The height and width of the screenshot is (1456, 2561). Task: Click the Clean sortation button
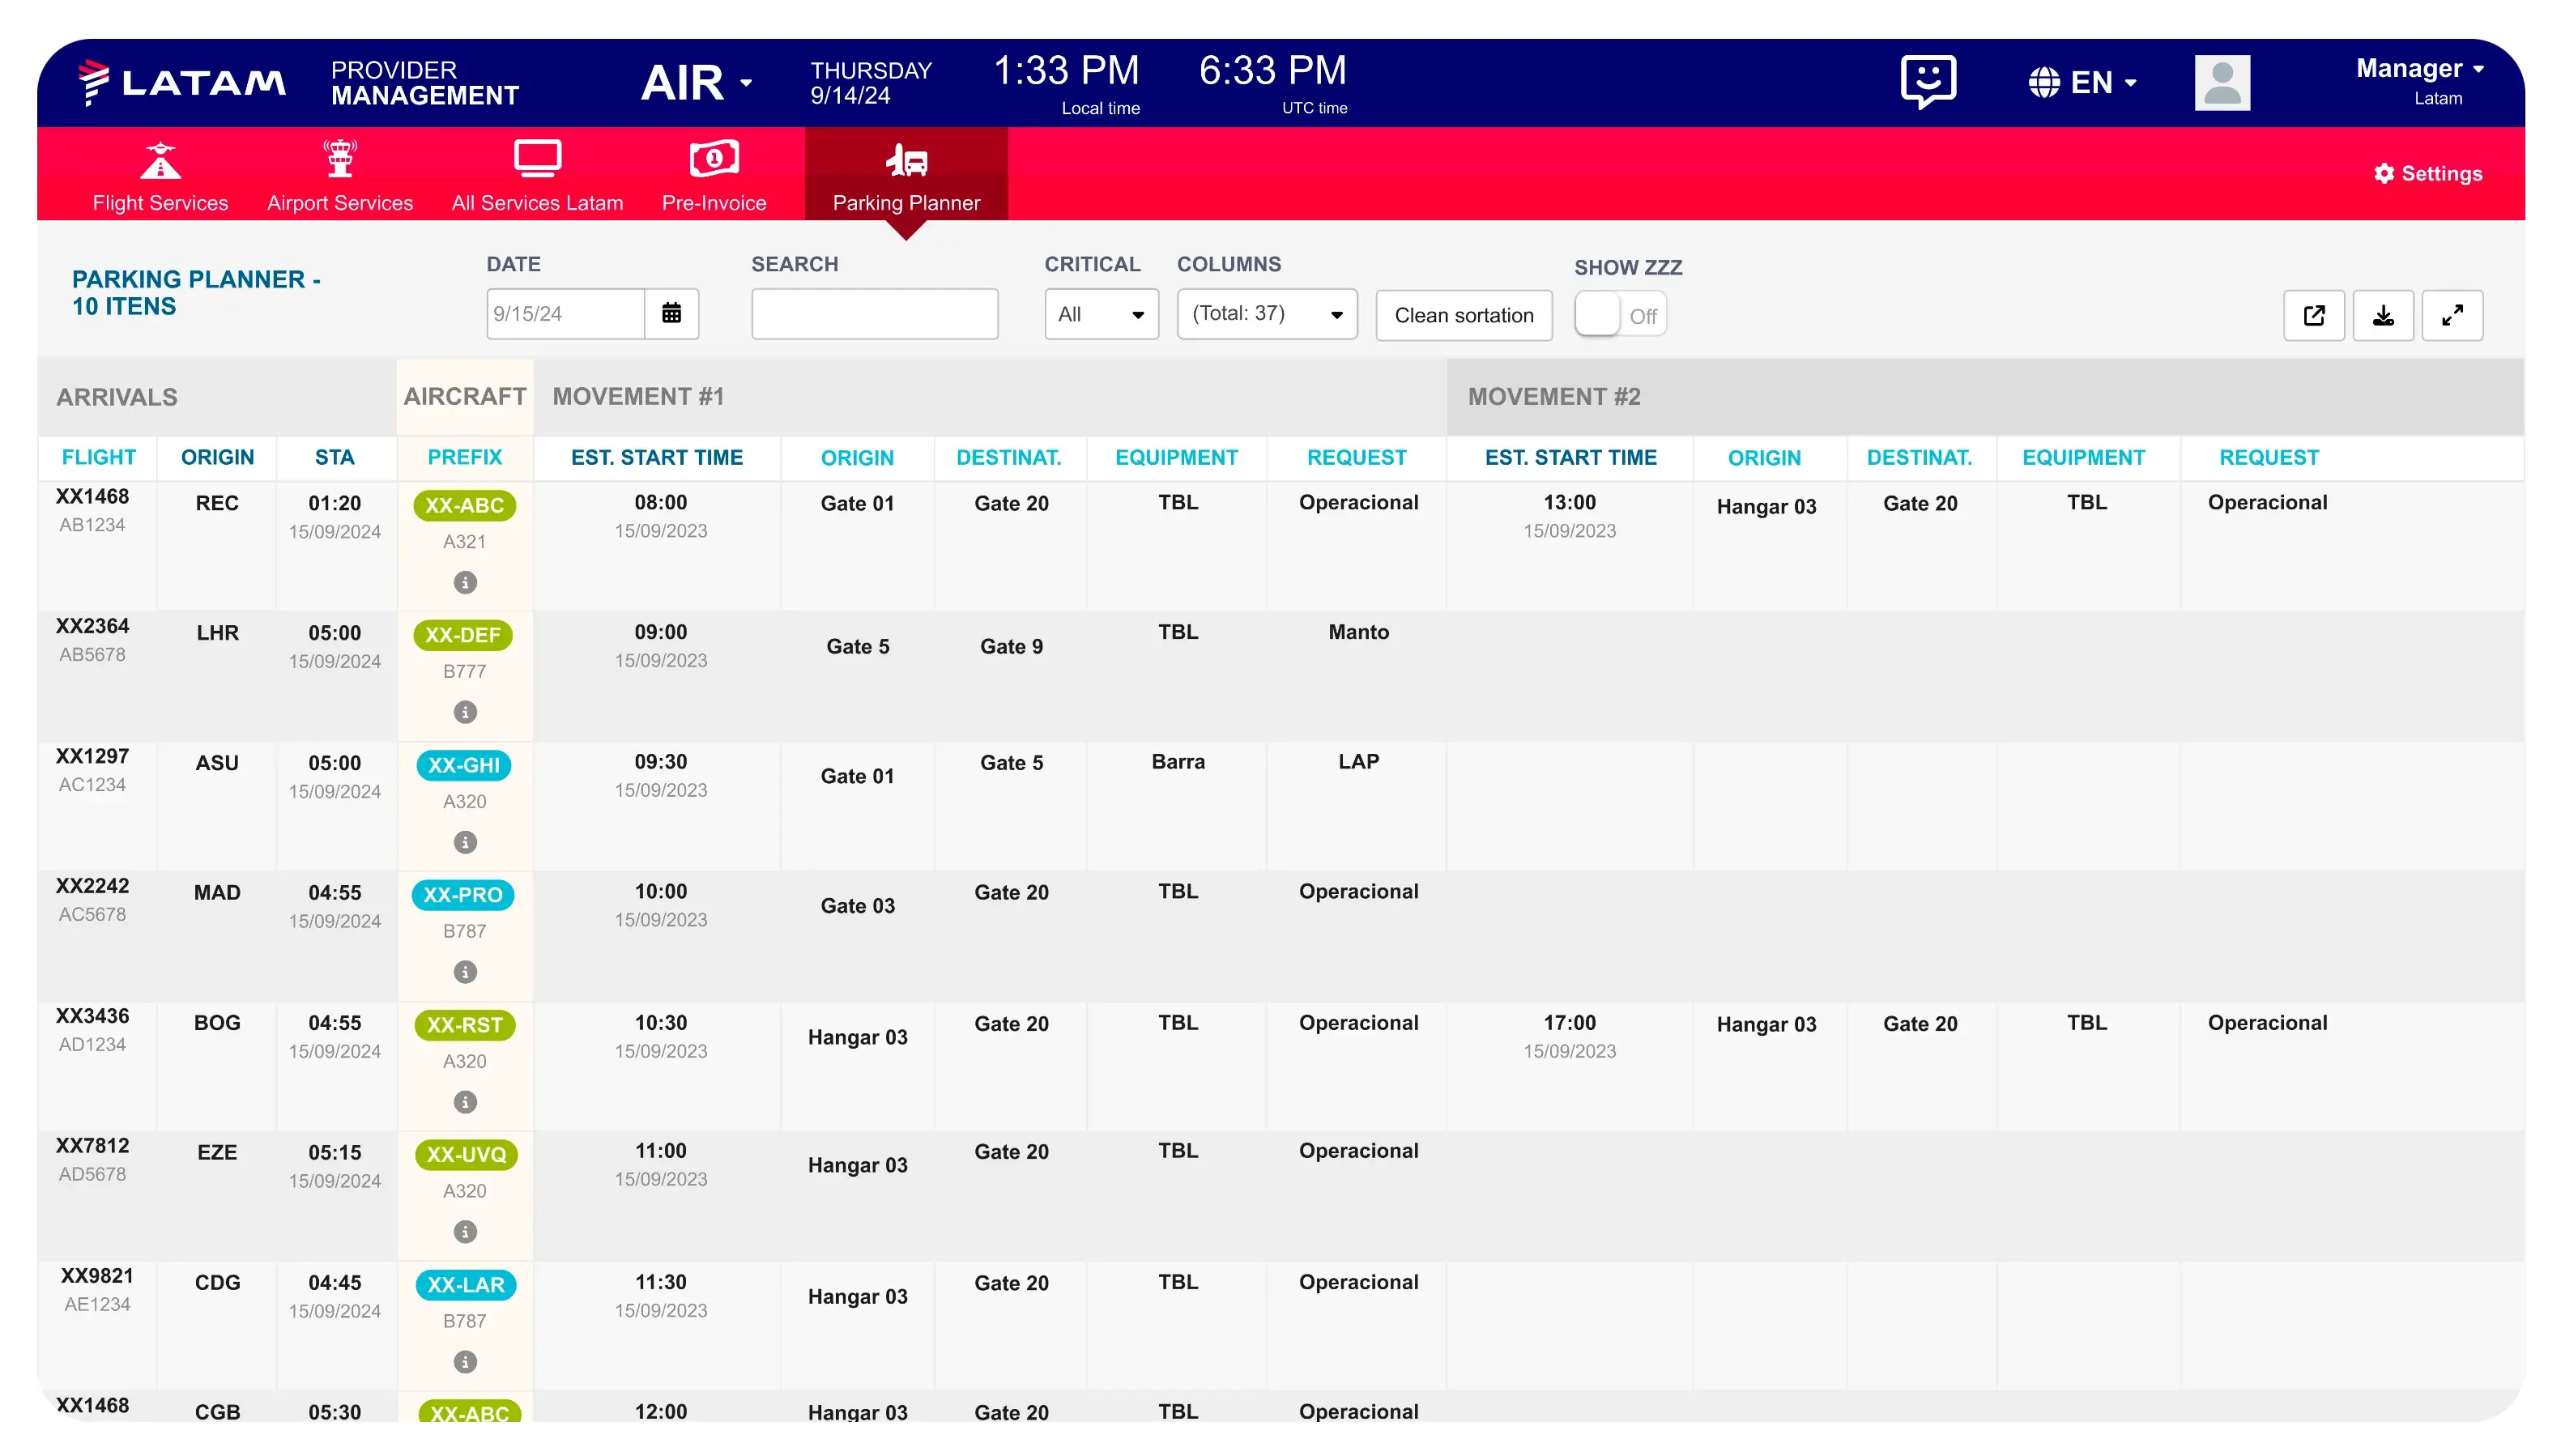1463,315
